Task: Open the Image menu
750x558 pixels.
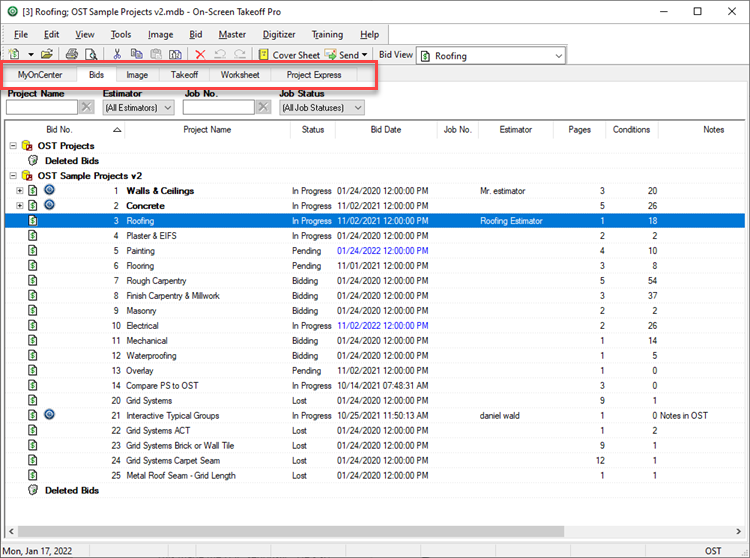Action: (x=160, y=34)
